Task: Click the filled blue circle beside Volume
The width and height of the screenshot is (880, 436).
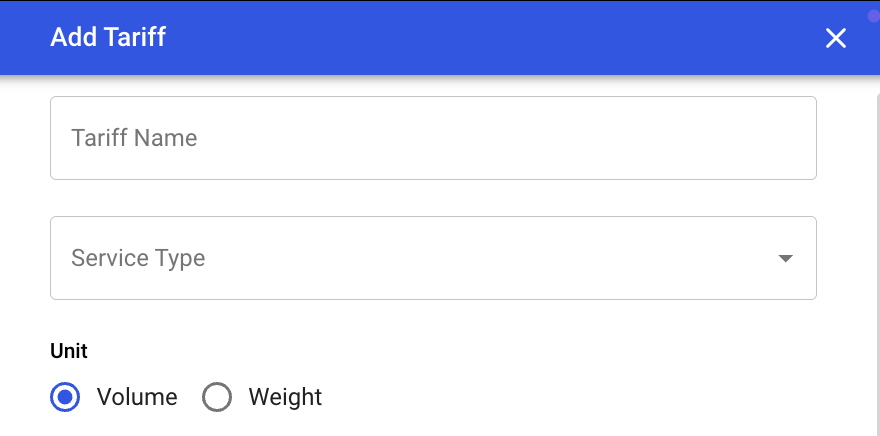Action: 65,397
